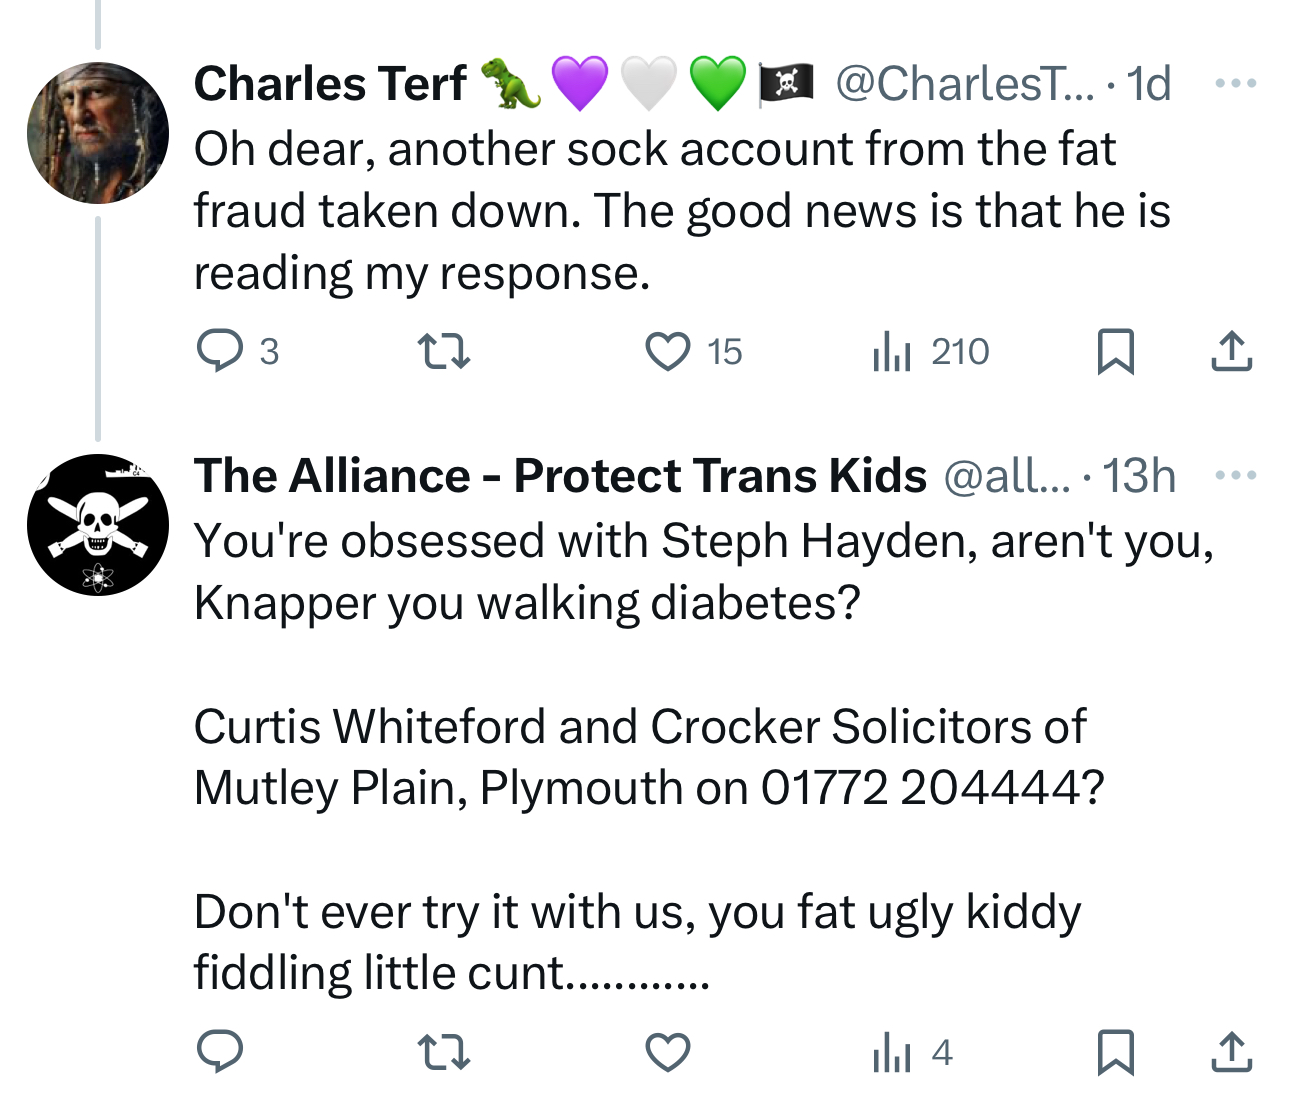1290x1100 pixels.
Task: Reply to The Alliance's post
Action: (219, 1052)
